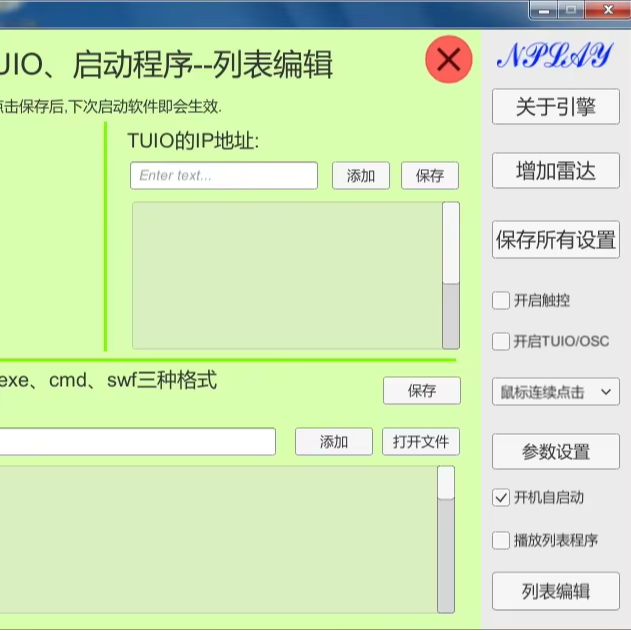The height and width of the screenshot is (631, 631).
Task: Close the window via title bar X
Action: click(x=608, y=10)
